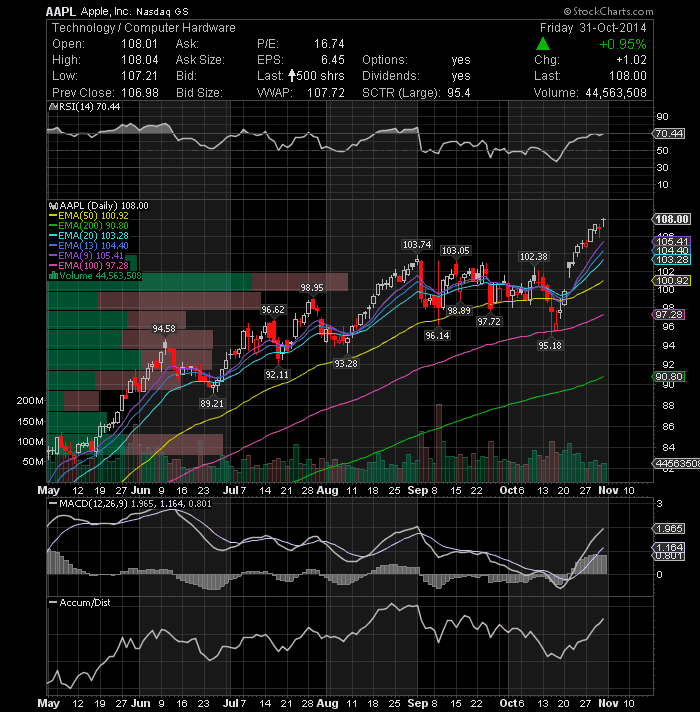Click the 108.00 last price axis tag
Image resolution: width=700 pixels, height=712 pixels.
(x=671, y=219)
